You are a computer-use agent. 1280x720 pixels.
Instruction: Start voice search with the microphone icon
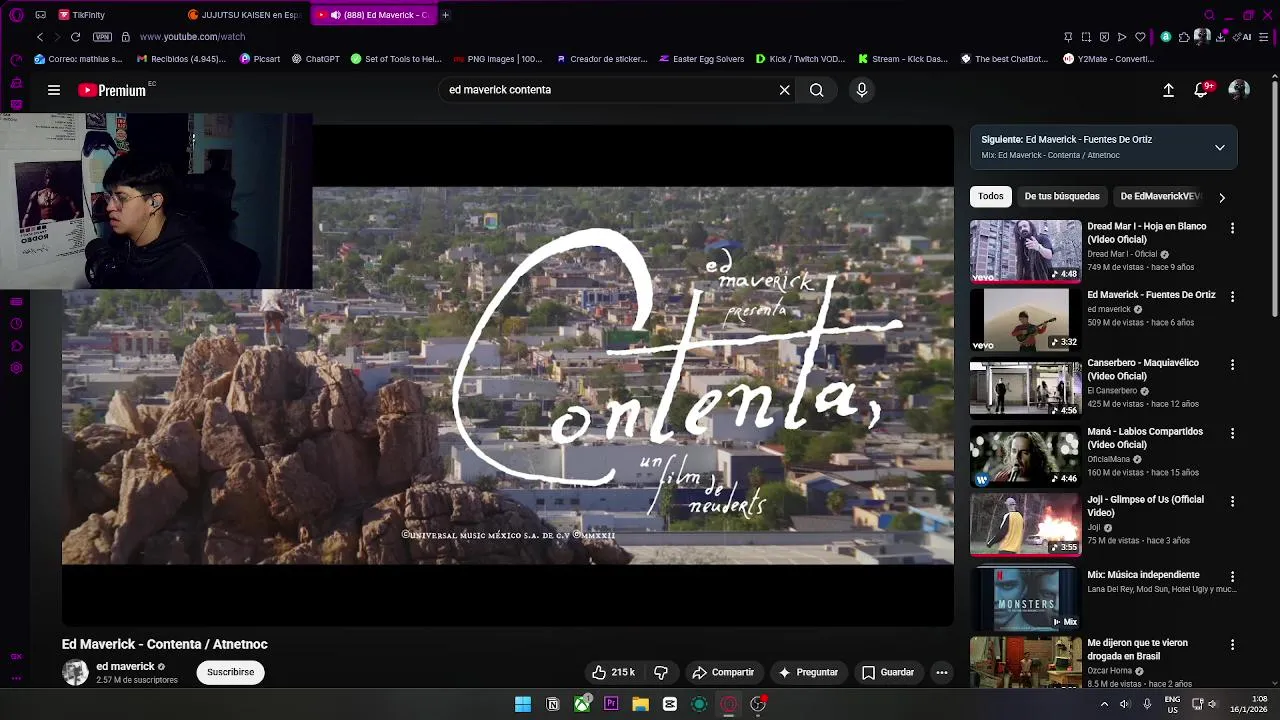point(862,90)
